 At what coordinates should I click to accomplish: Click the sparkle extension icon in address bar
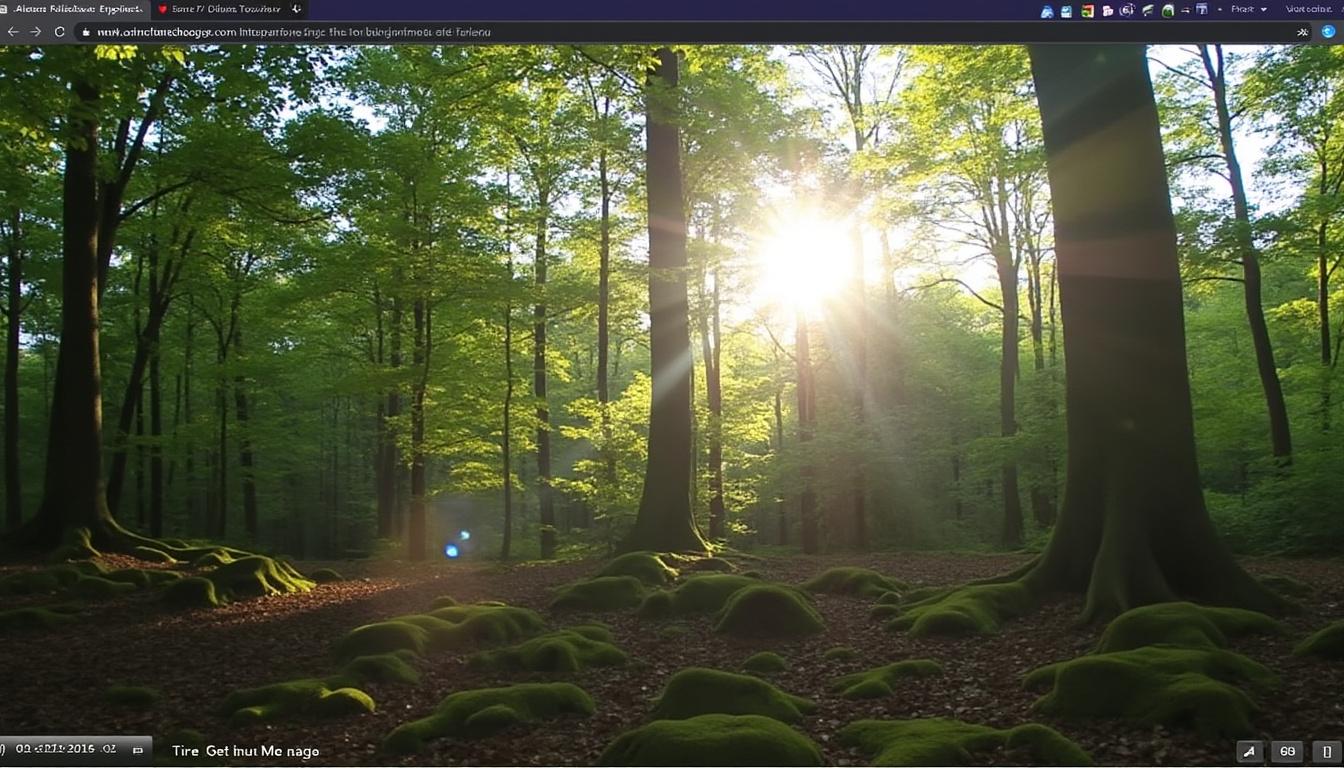pyautogui.click(x=1302, y=32)
